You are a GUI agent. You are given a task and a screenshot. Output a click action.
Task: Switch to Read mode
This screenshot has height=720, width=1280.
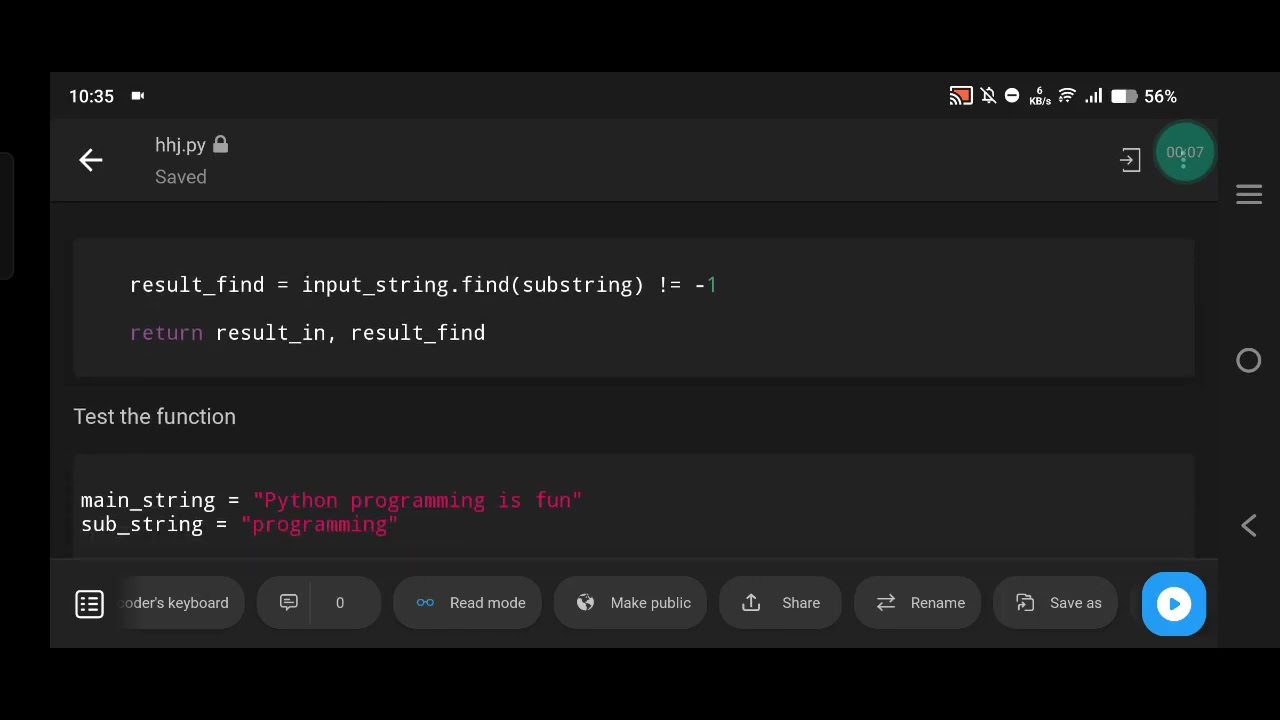pyautogui.click(x=468, y=603)
